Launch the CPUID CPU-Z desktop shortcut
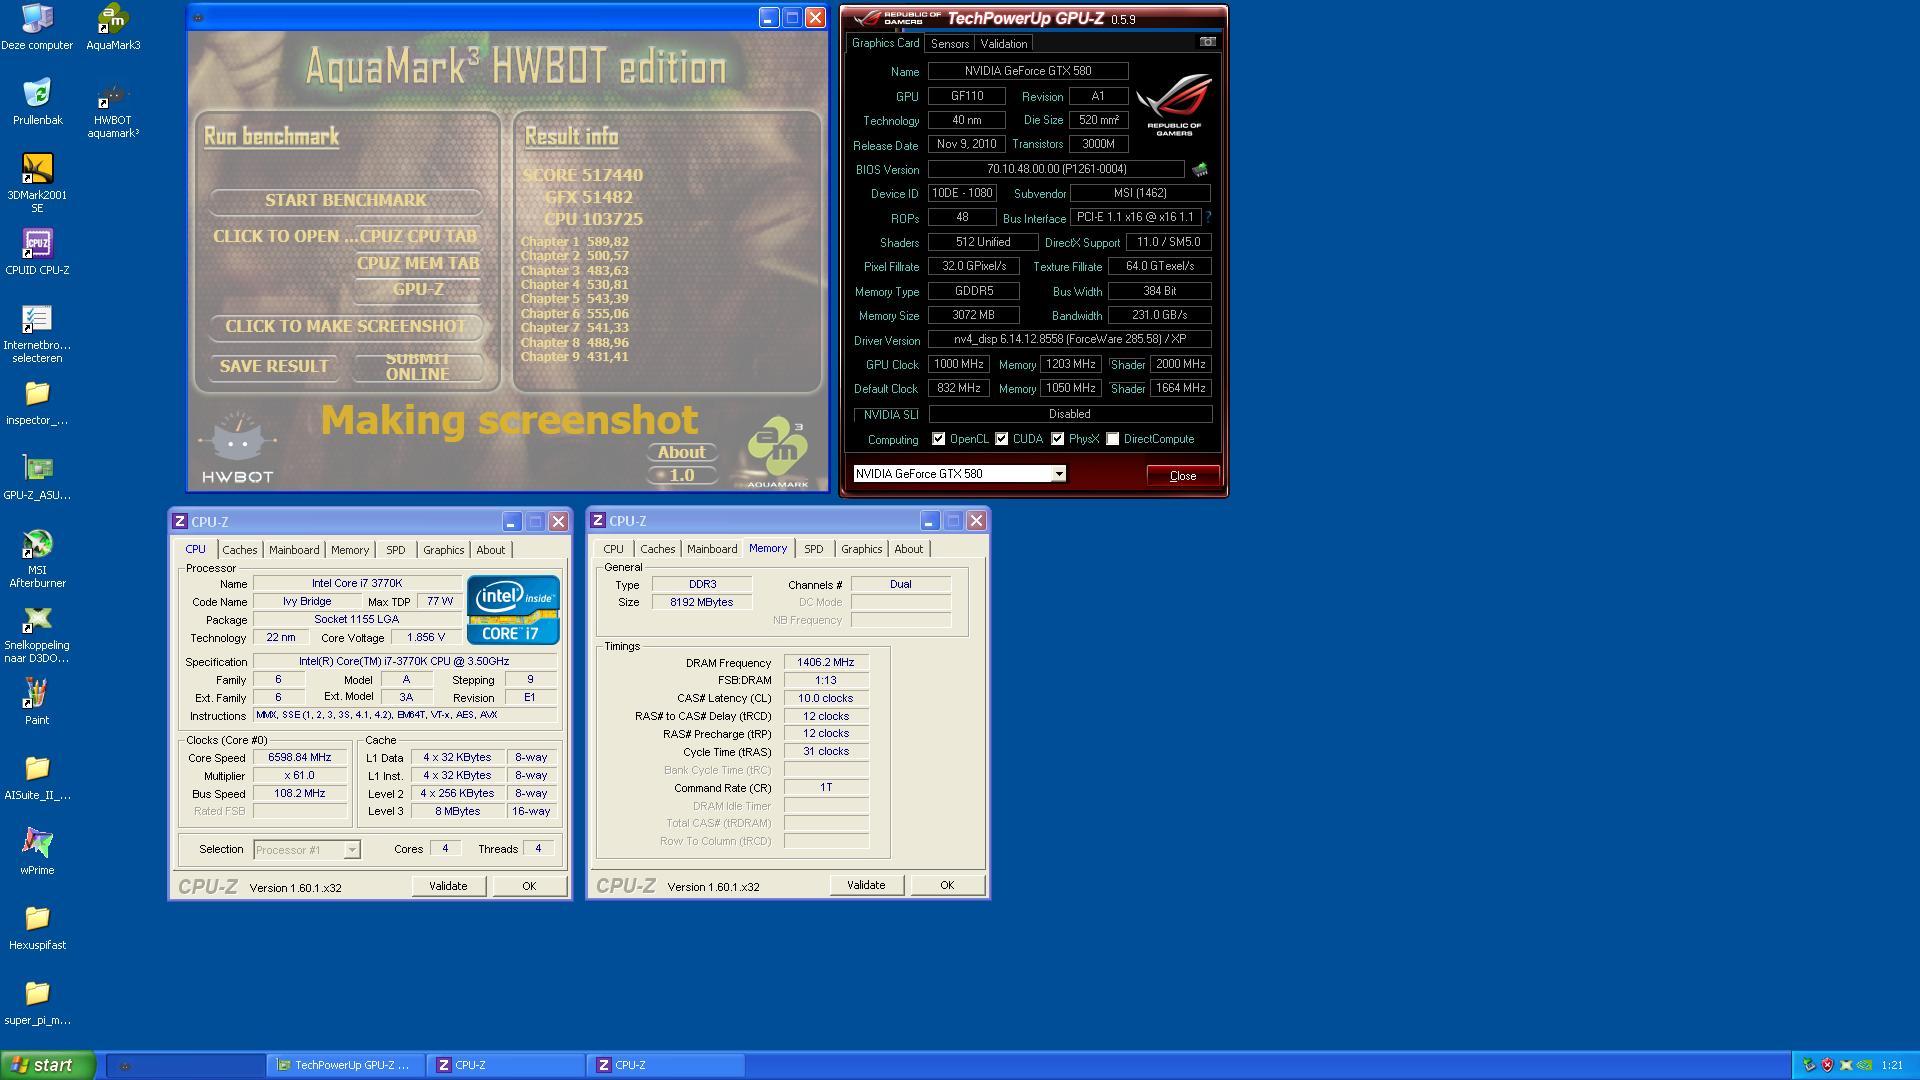Viewport: 1920px width, 1080px height. [x=37, y=252]
